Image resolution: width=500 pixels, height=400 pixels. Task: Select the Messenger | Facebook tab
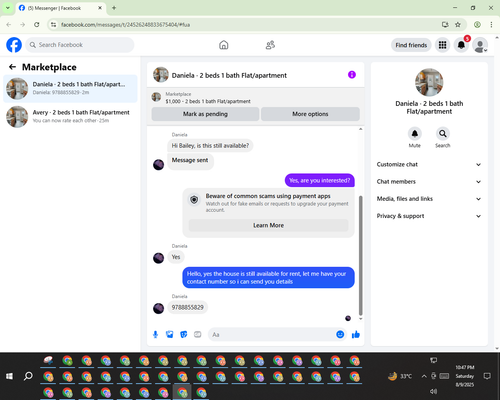coord(61,8)
